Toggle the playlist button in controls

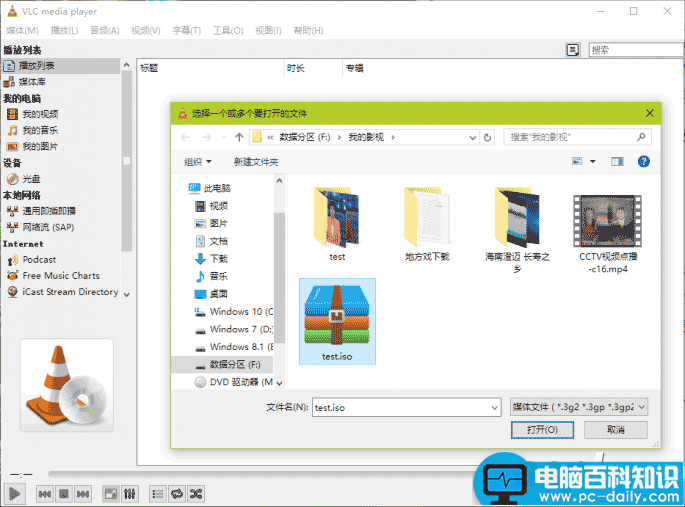pyautogui.click(x=157, y=494)
